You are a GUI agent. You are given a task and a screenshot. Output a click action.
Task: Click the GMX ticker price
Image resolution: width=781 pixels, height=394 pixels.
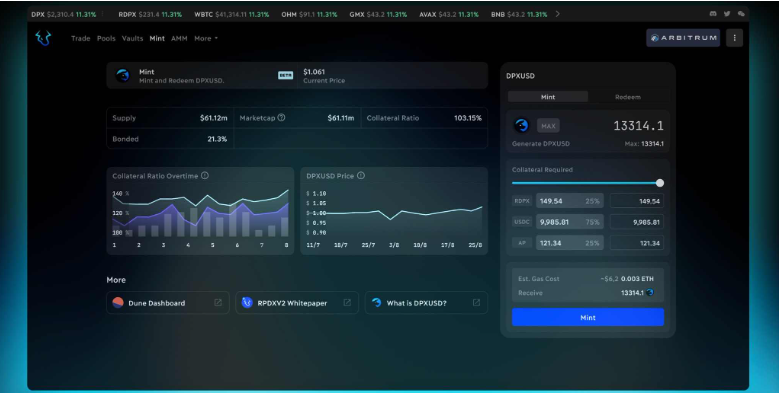(376, 14)
